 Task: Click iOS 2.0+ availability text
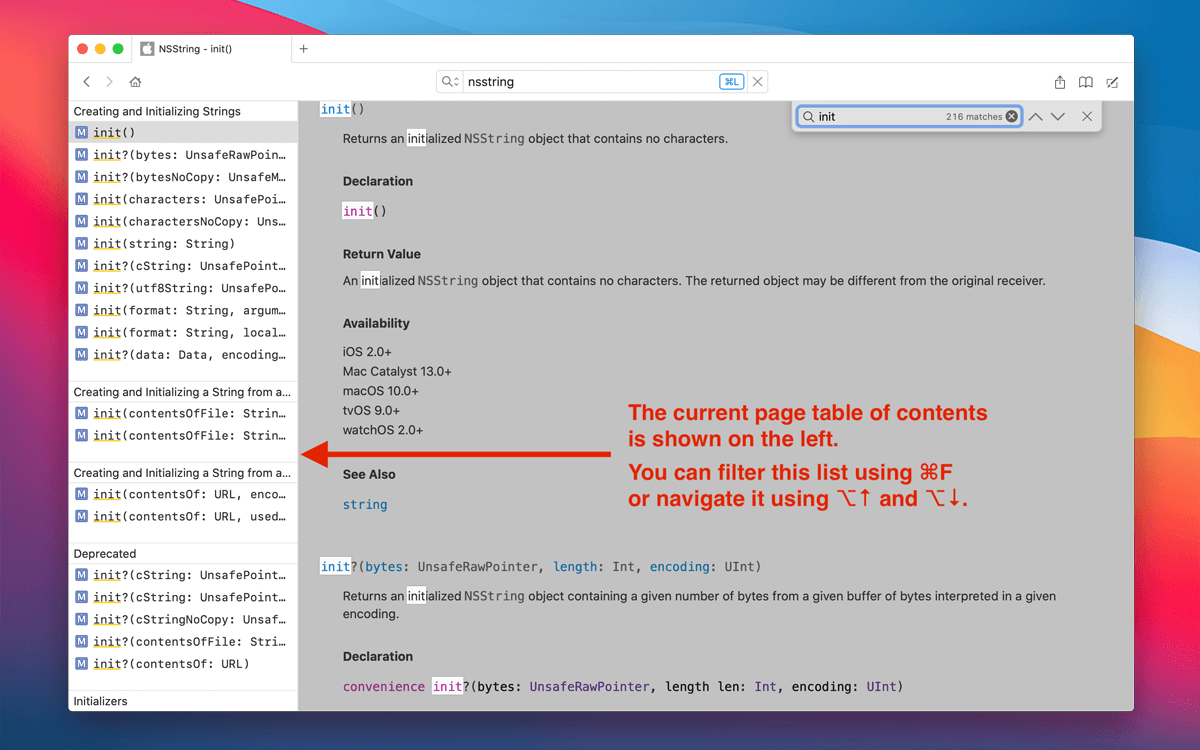click(x=367, y=352)
